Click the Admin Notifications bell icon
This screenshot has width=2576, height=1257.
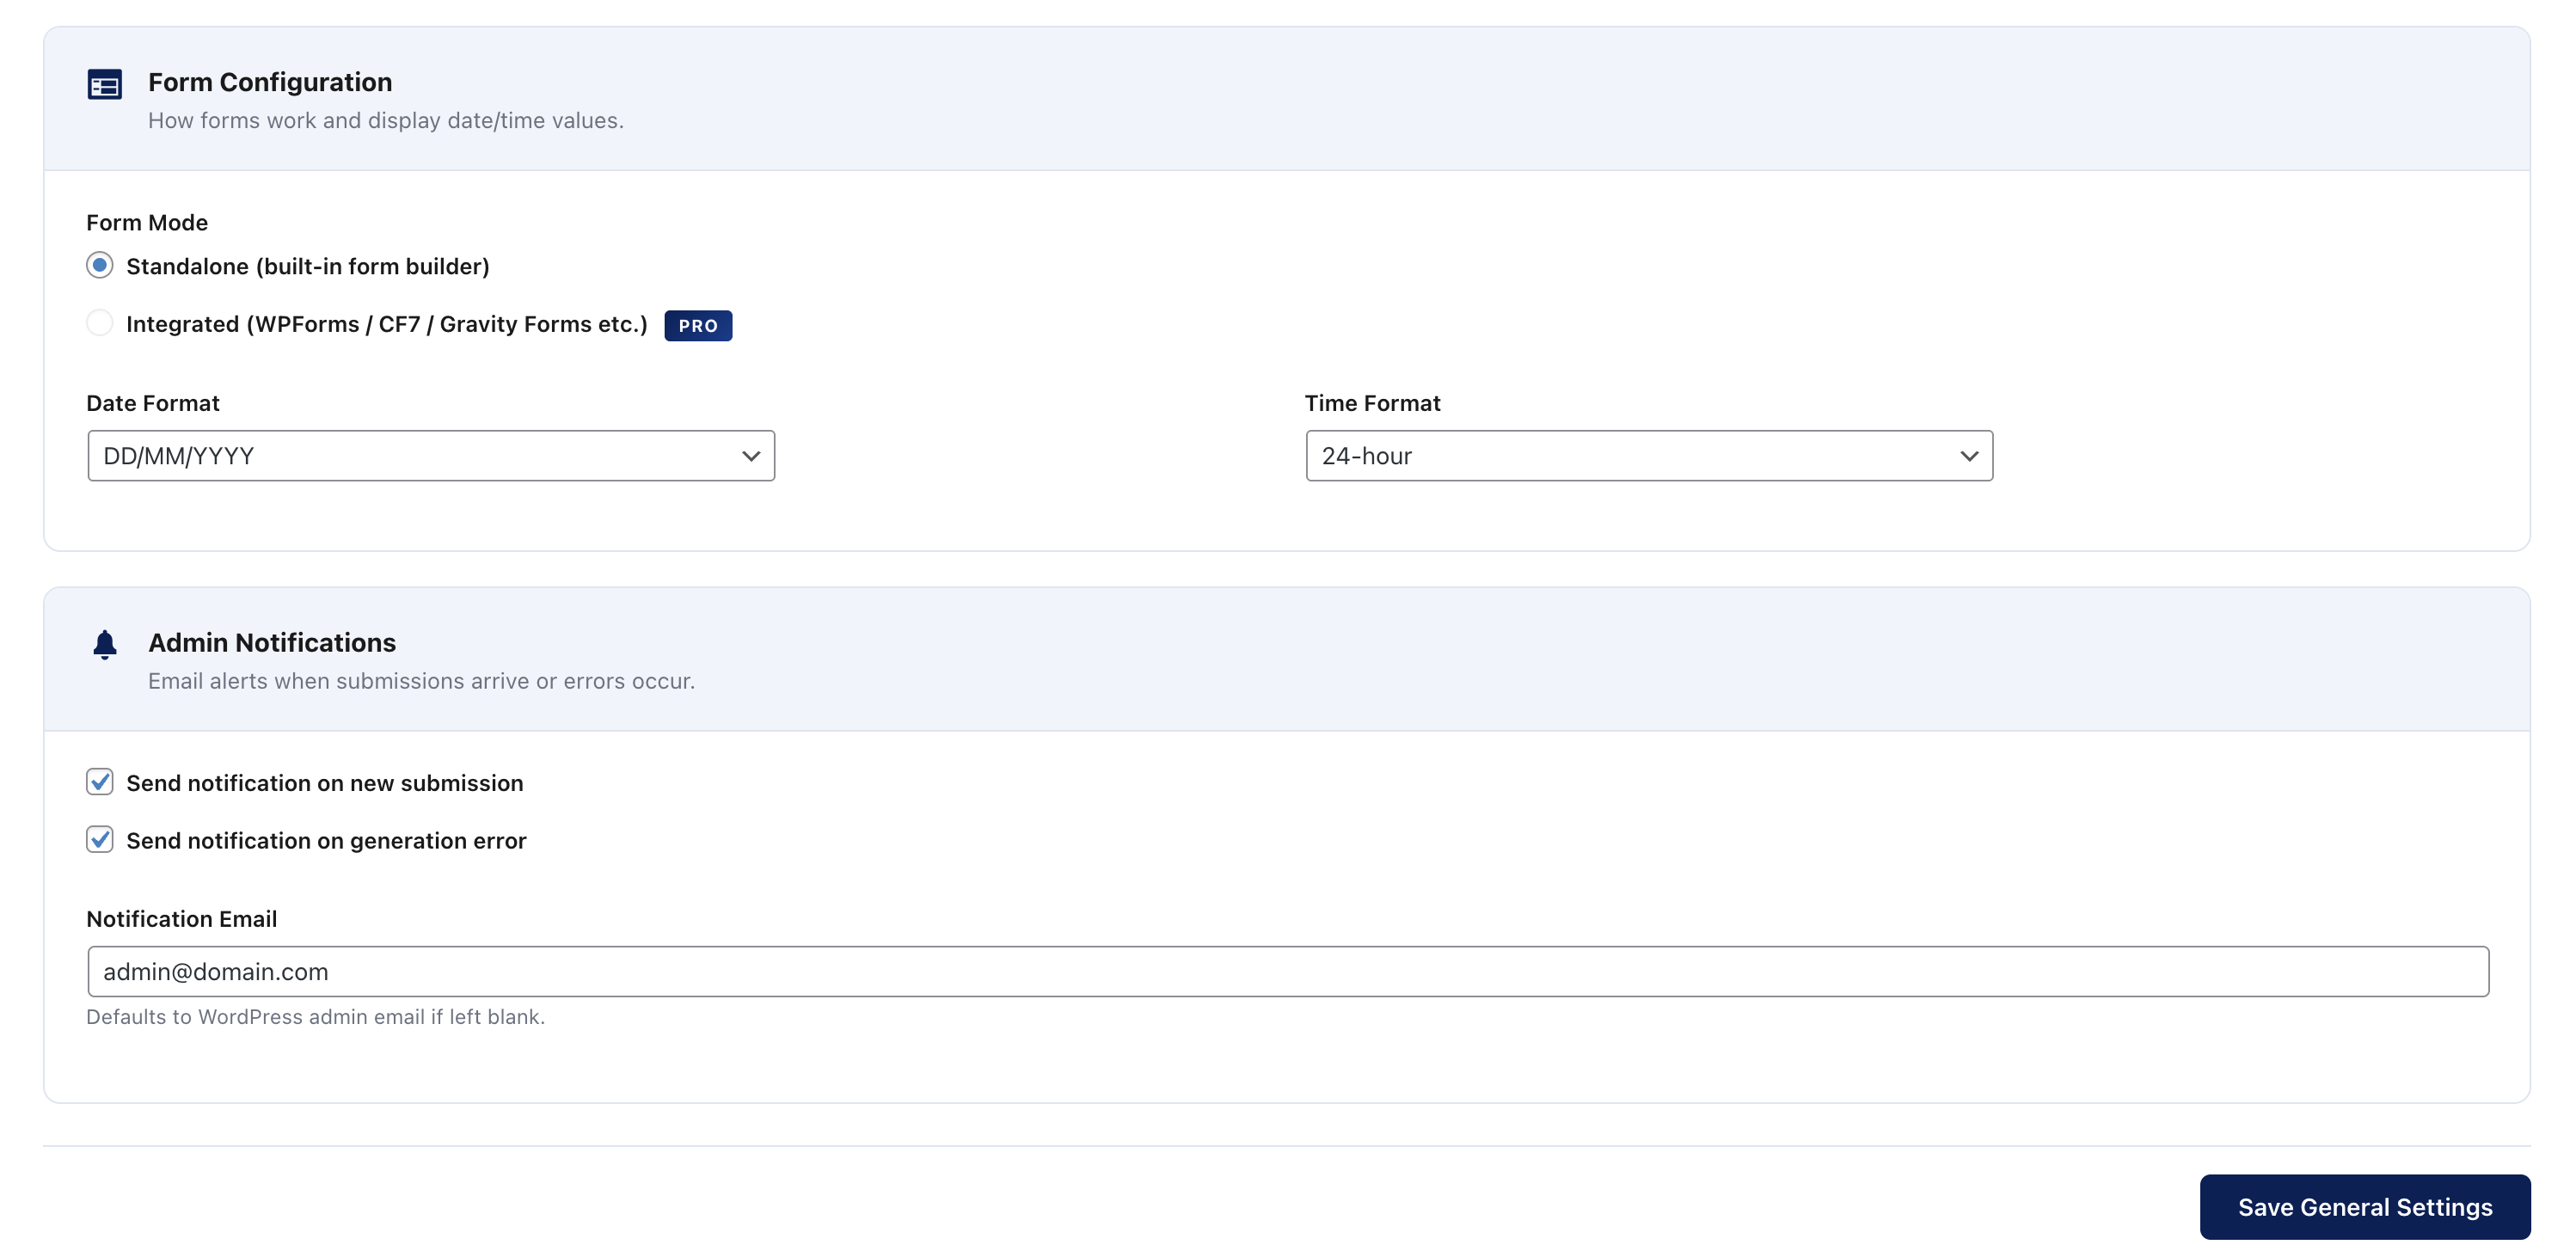point(104,645)
